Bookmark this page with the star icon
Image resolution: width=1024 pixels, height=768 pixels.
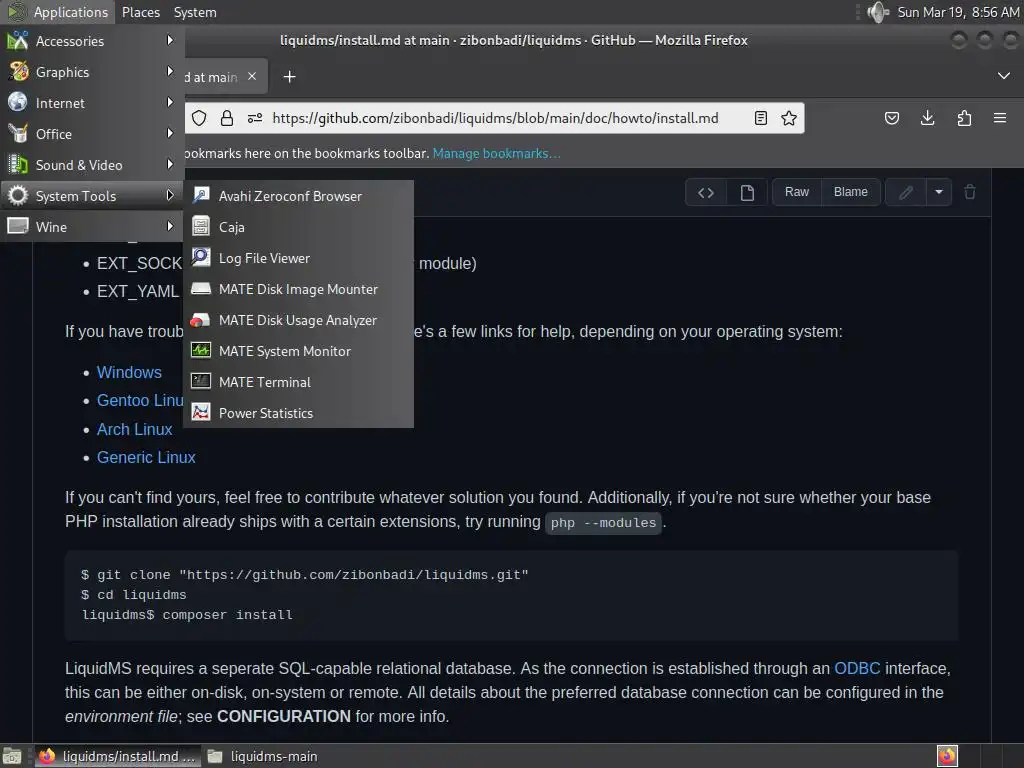point(789,118)
